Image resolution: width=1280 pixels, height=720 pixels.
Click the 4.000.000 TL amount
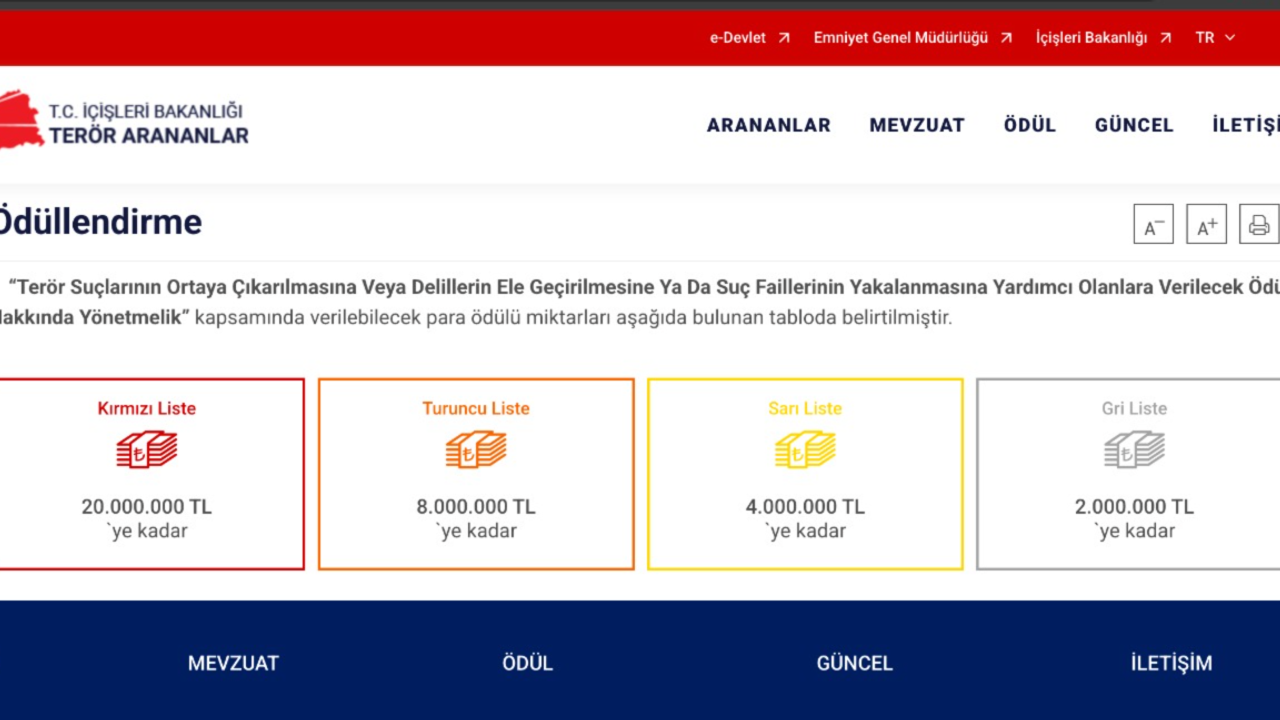(805, 507)
